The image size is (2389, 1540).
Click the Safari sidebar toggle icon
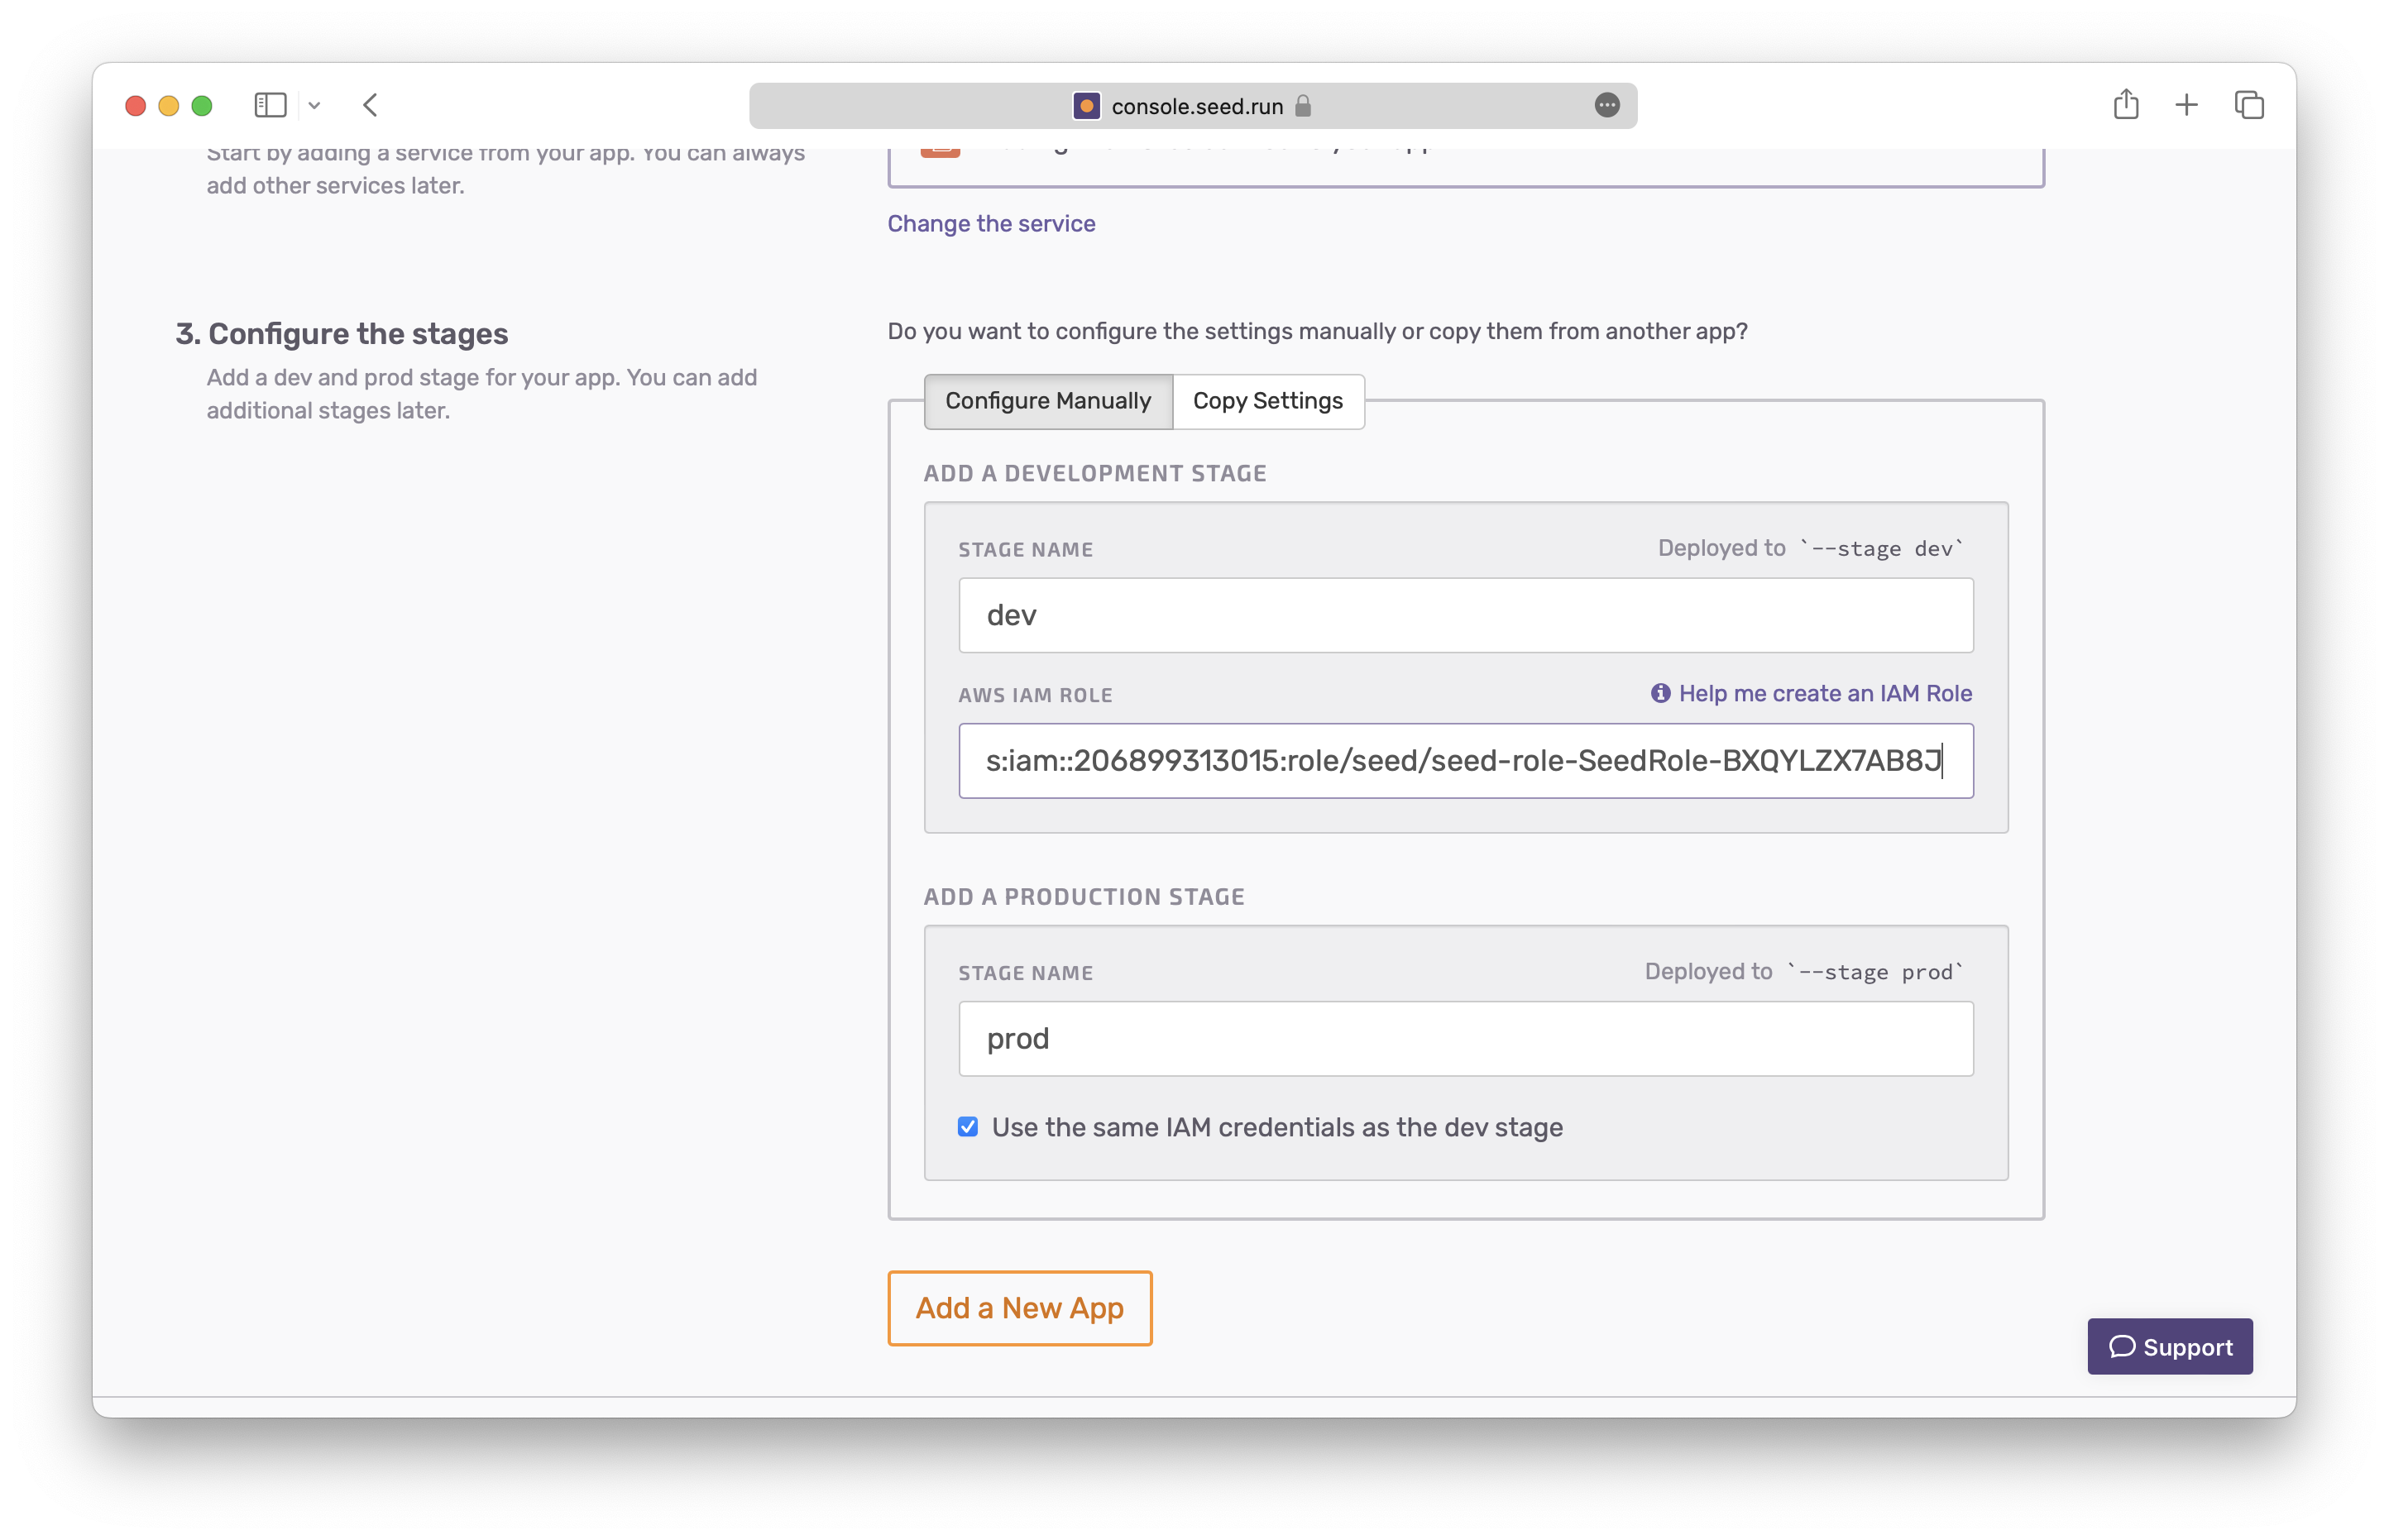click(x=270, y=105)
